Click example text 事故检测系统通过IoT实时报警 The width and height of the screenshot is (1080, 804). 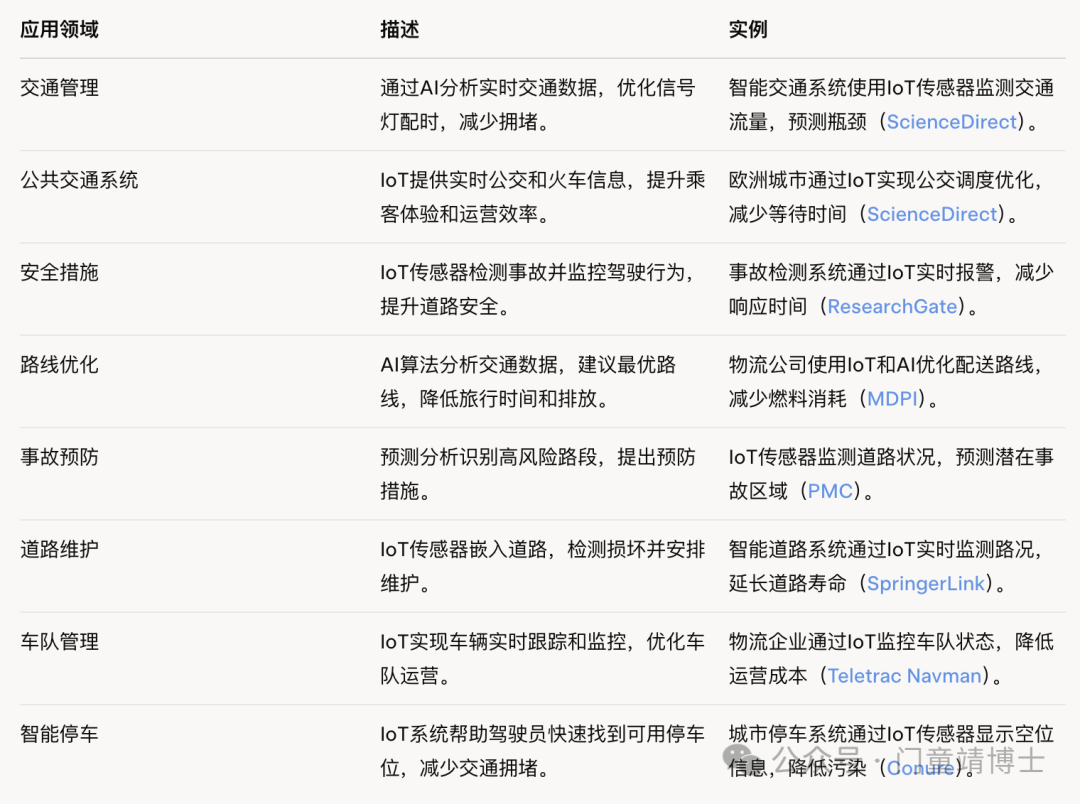click(x=891, y=289)
